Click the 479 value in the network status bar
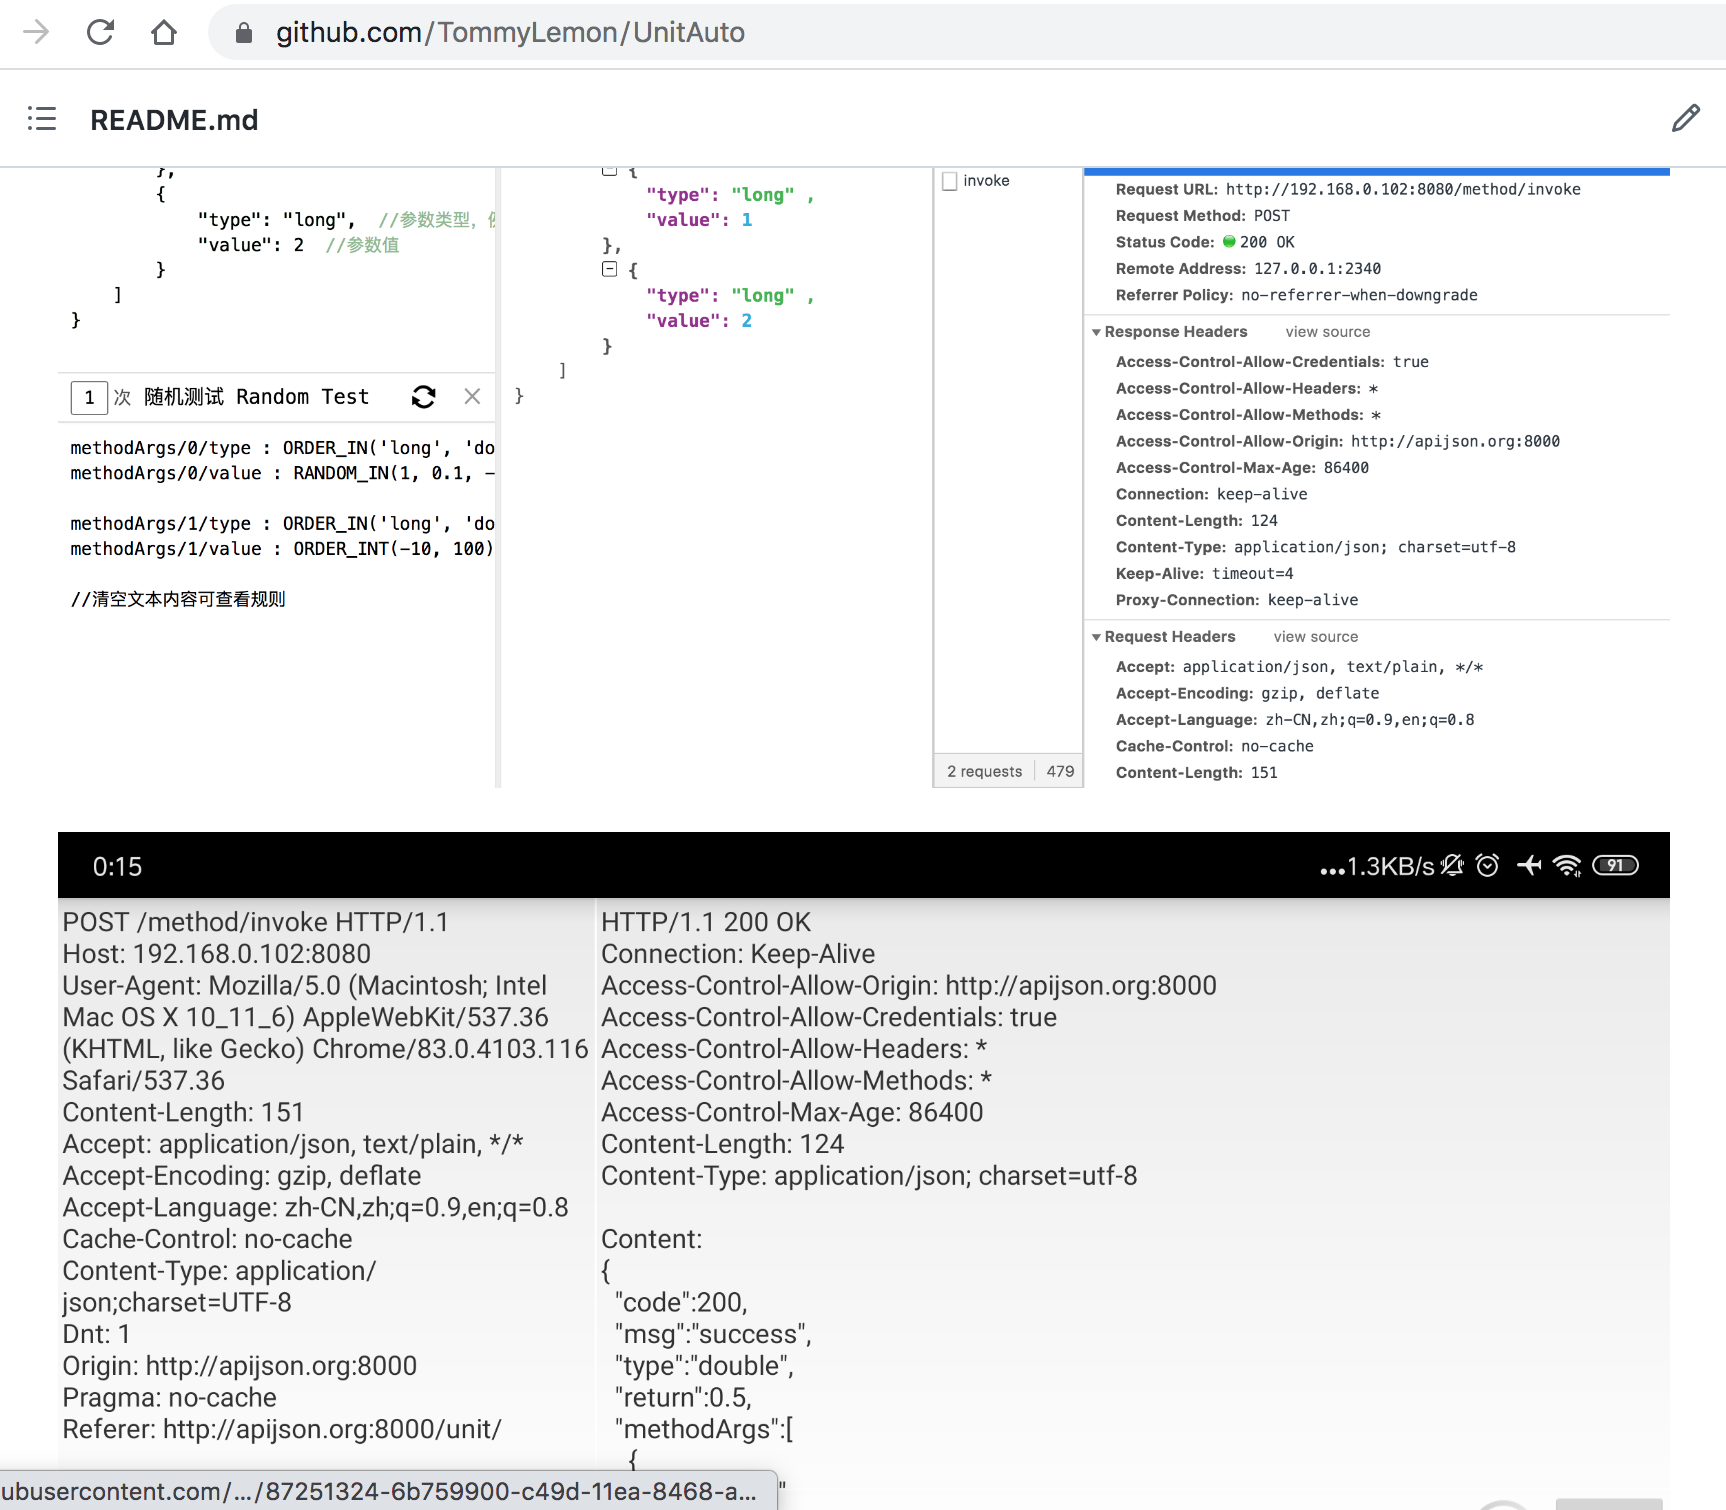This screenshot has width=1726, height=1510. (x=1060, y=771)
